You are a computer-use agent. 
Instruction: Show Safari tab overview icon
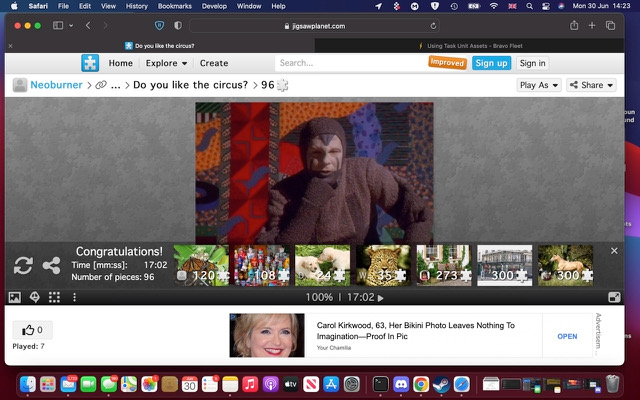click(x=611, y=25)
